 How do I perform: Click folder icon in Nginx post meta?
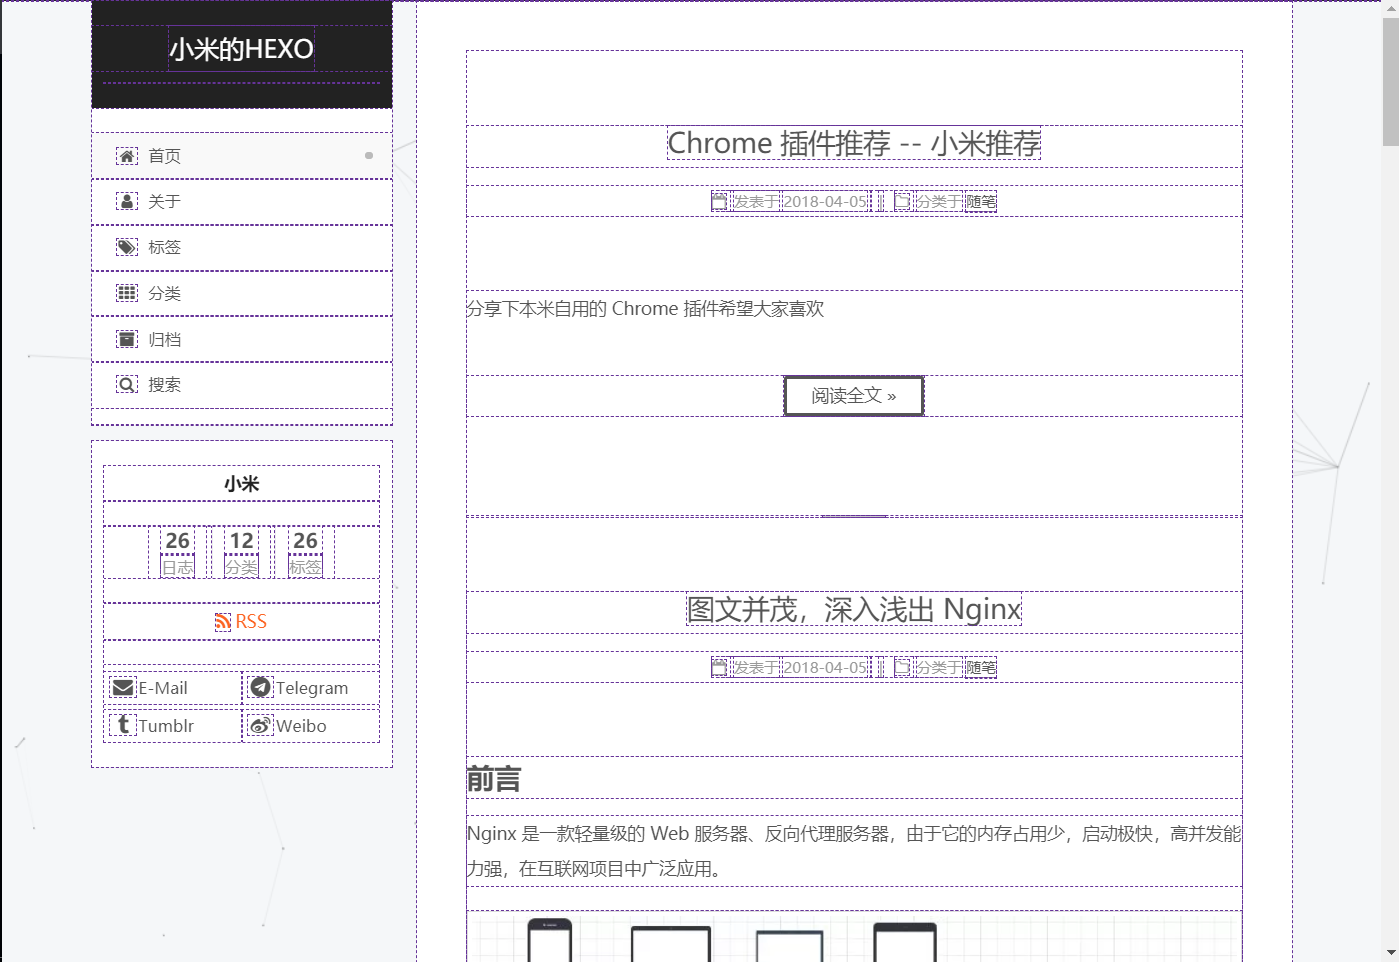point(902,667)
